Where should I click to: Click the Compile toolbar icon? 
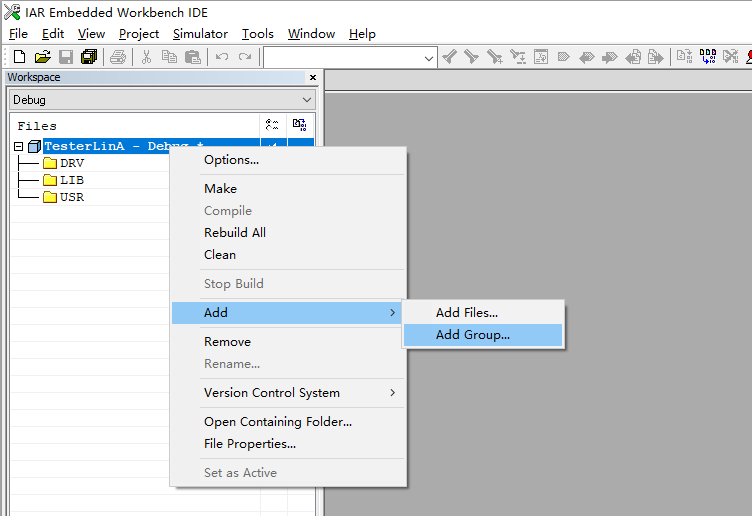(684, 57)
